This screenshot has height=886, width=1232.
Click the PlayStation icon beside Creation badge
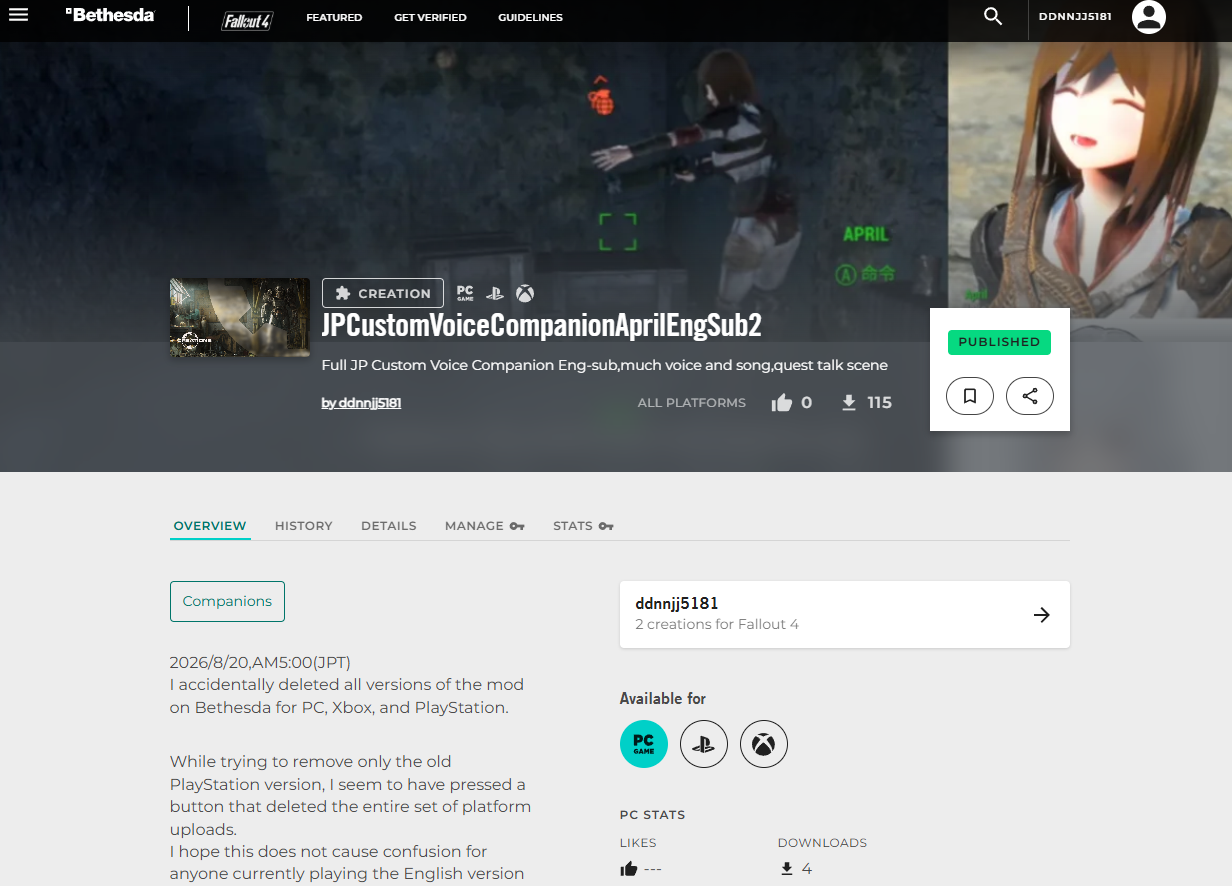pos(495,293)
